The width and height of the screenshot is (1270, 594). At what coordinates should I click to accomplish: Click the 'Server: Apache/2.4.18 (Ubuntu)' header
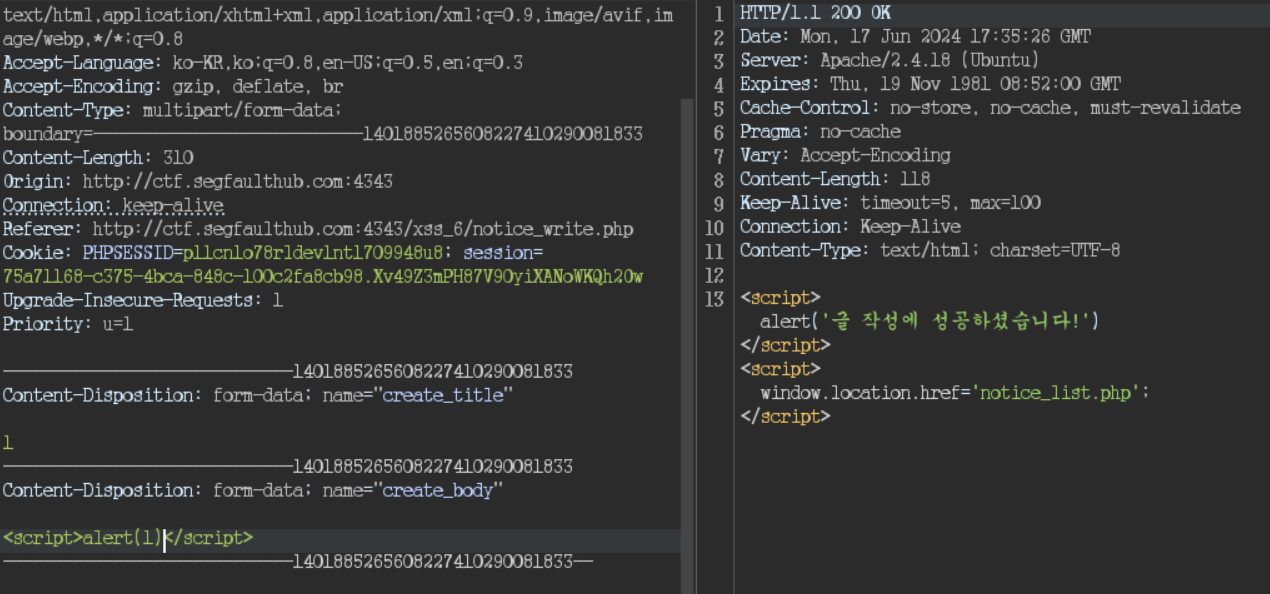pos(890,61)
